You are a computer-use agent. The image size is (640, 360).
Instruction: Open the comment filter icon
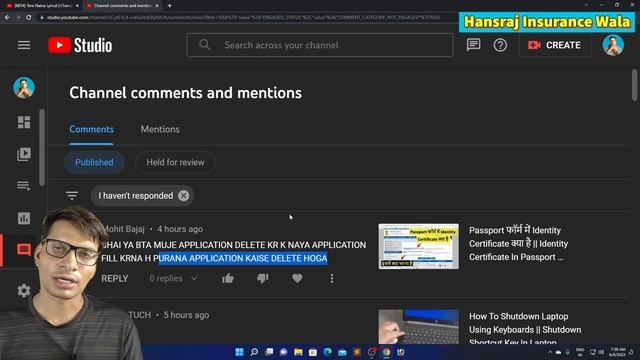pyautogui.click(x=72, y=196)
